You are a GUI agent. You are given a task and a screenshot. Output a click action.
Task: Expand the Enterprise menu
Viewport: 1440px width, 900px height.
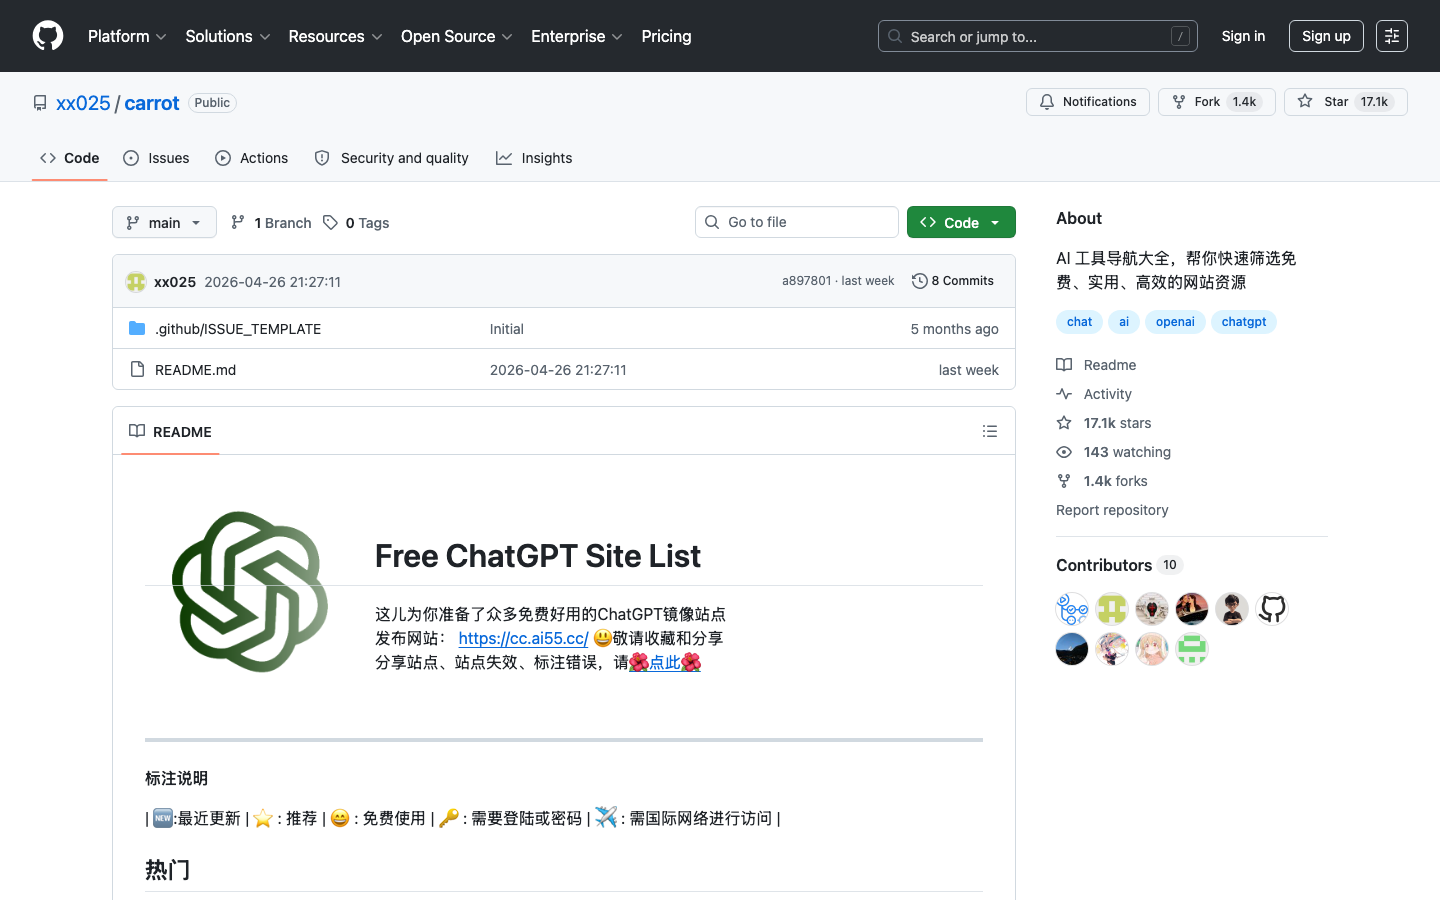click(577, 36)
